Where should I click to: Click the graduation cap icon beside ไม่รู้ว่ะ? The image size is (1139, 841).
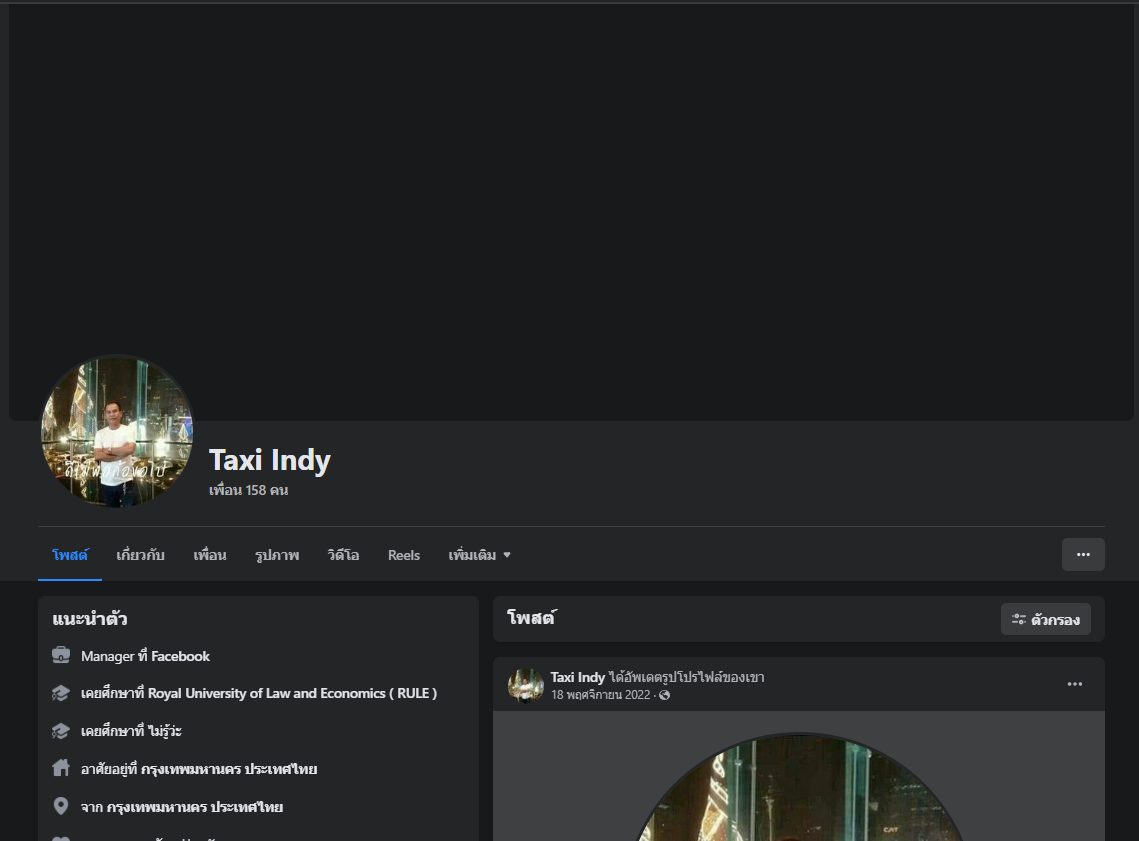(x=61, y=731)
